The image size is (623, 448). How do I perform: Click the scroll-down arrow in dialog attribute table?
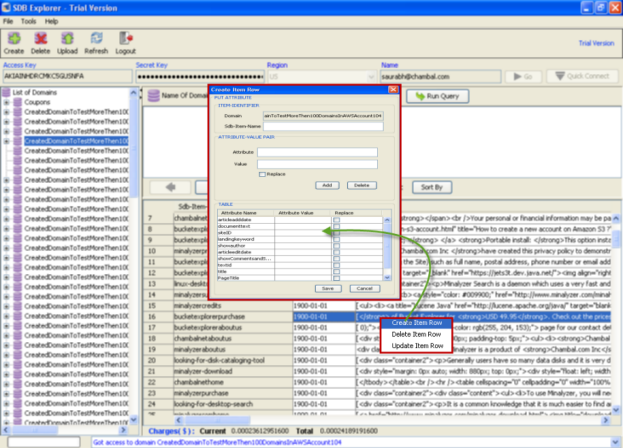point(387,277)
